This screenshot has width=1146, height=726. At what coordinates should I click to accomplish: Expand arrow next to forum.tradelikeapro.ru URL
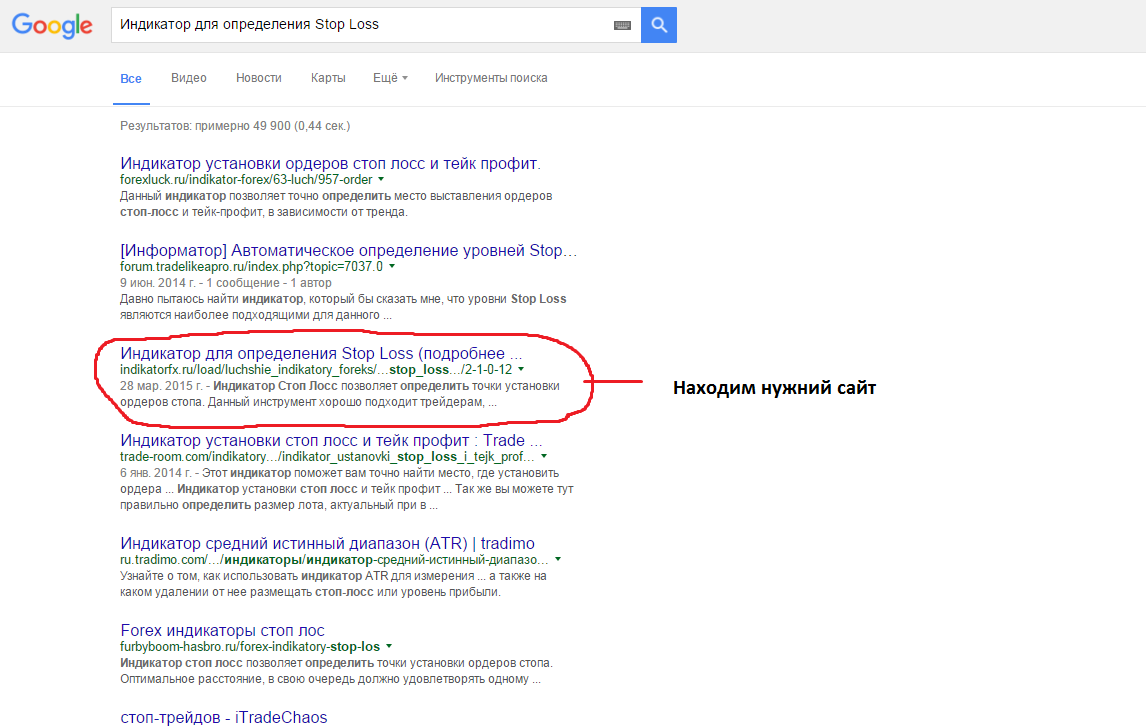click(392, 266)
